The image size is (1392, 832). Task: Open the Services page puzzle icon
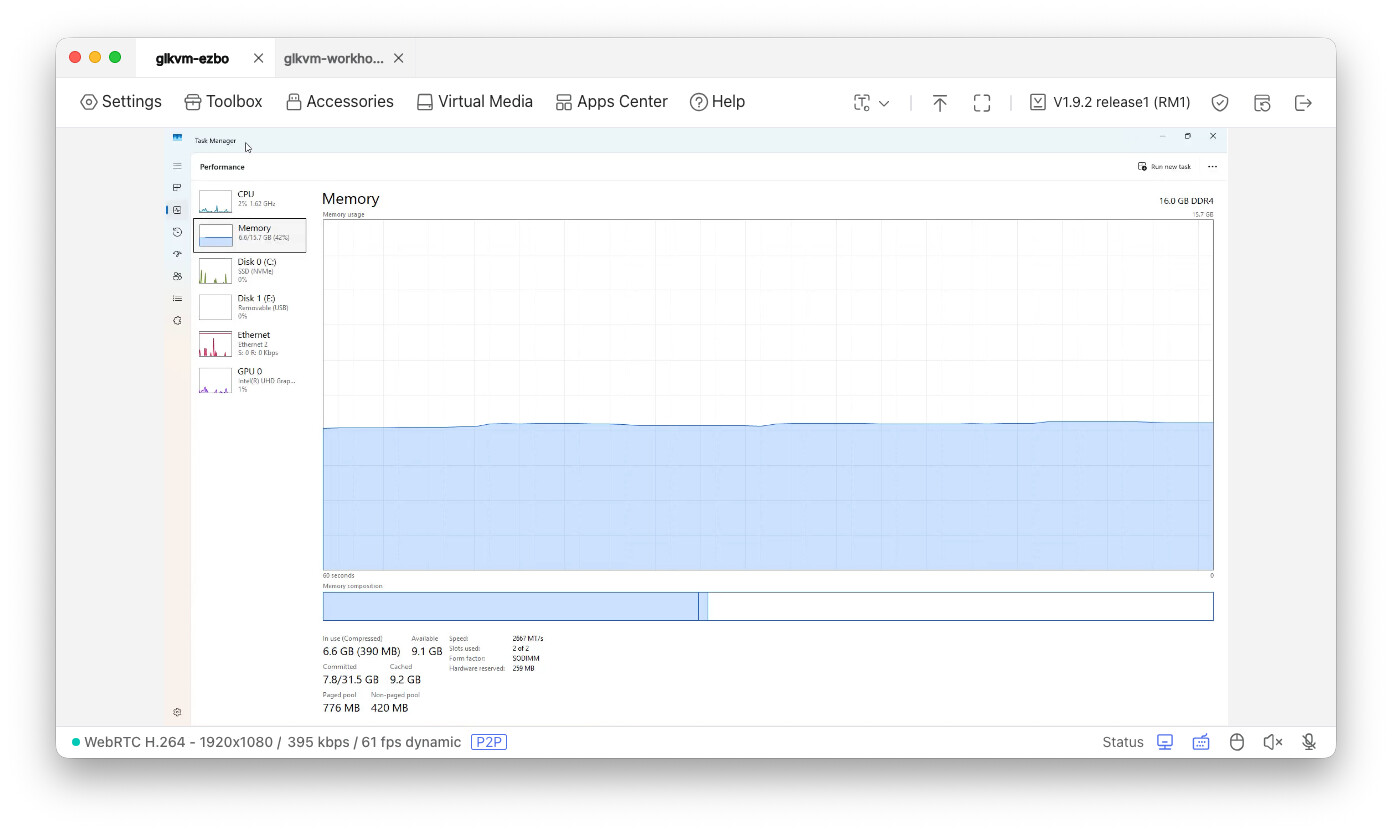pyautogui.click(x=177, y=320)
